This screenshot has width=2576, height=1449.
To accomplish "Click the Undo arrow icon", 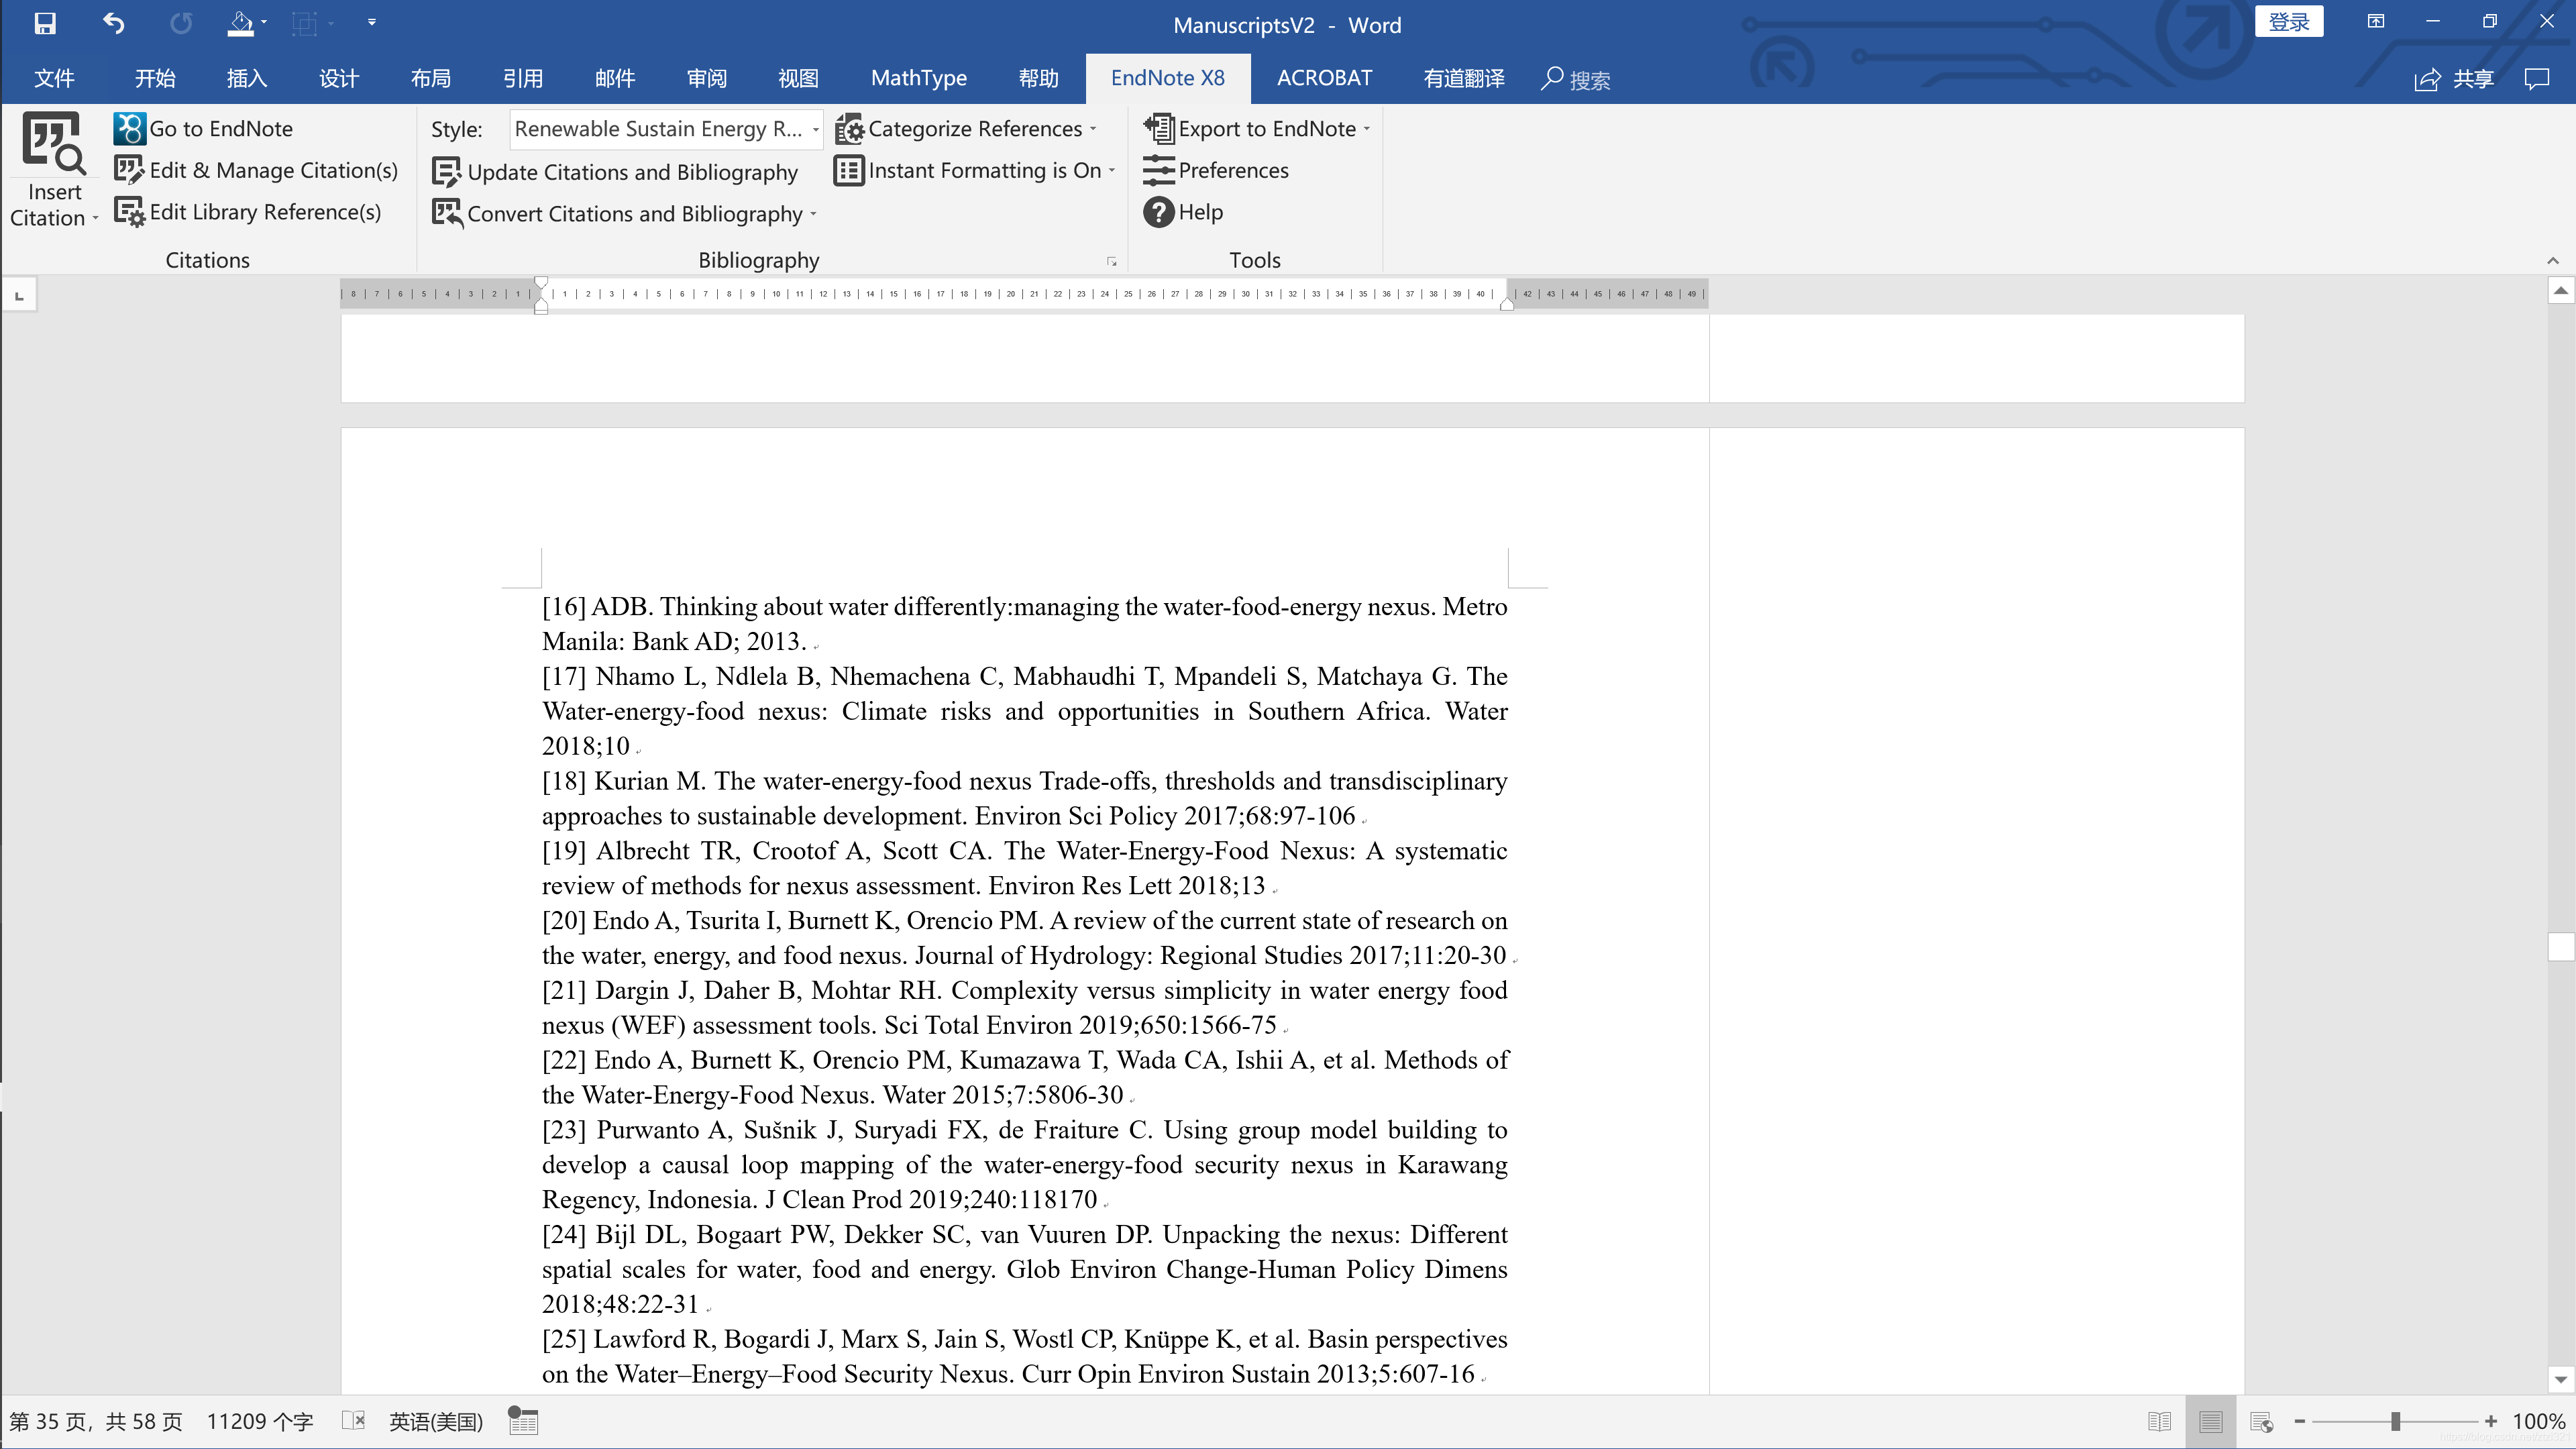I will (x=114, y=23).
